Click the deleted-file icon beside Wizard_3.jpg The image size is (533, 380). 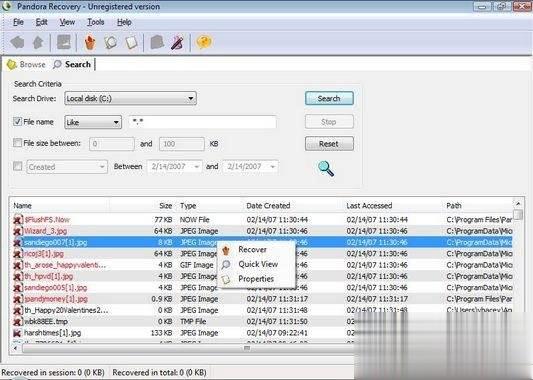click(x=18, y=231)
